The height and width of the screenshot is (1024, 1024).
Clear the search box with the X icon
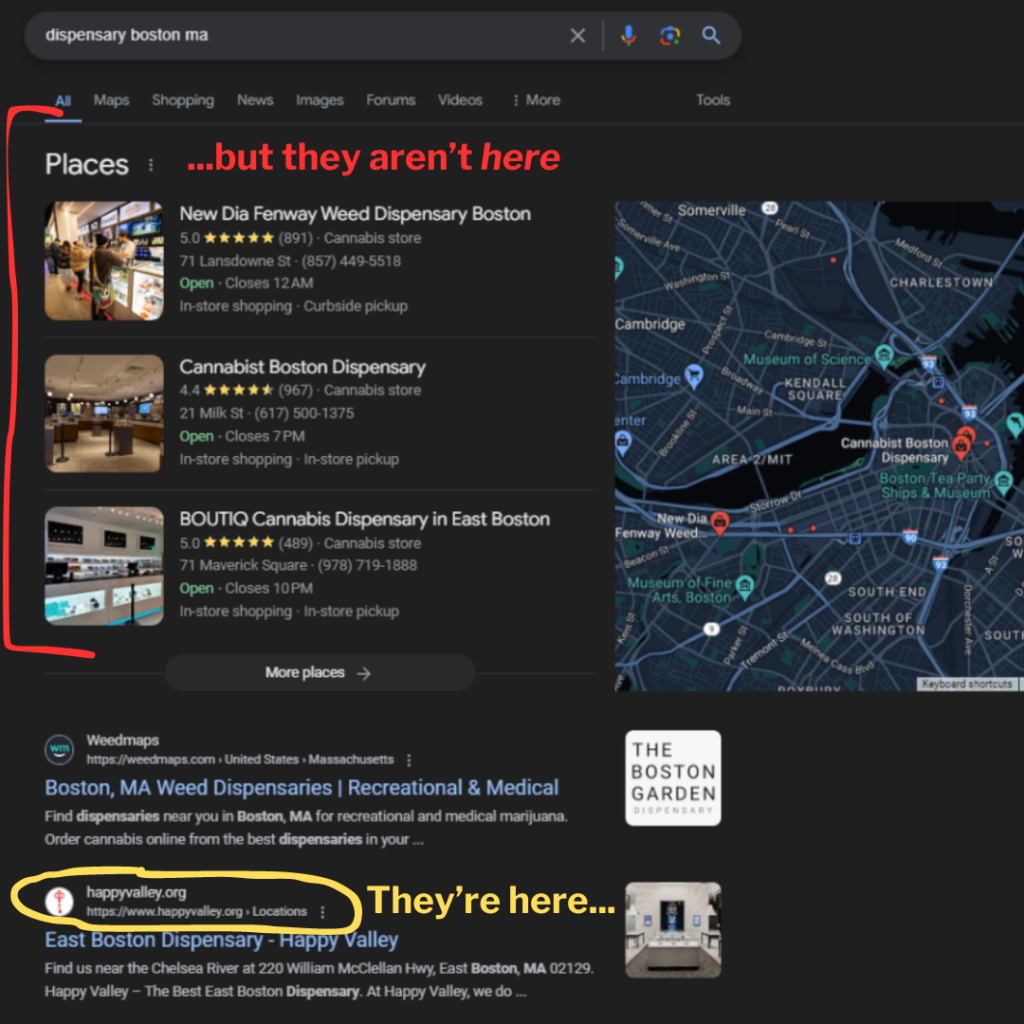577,35
